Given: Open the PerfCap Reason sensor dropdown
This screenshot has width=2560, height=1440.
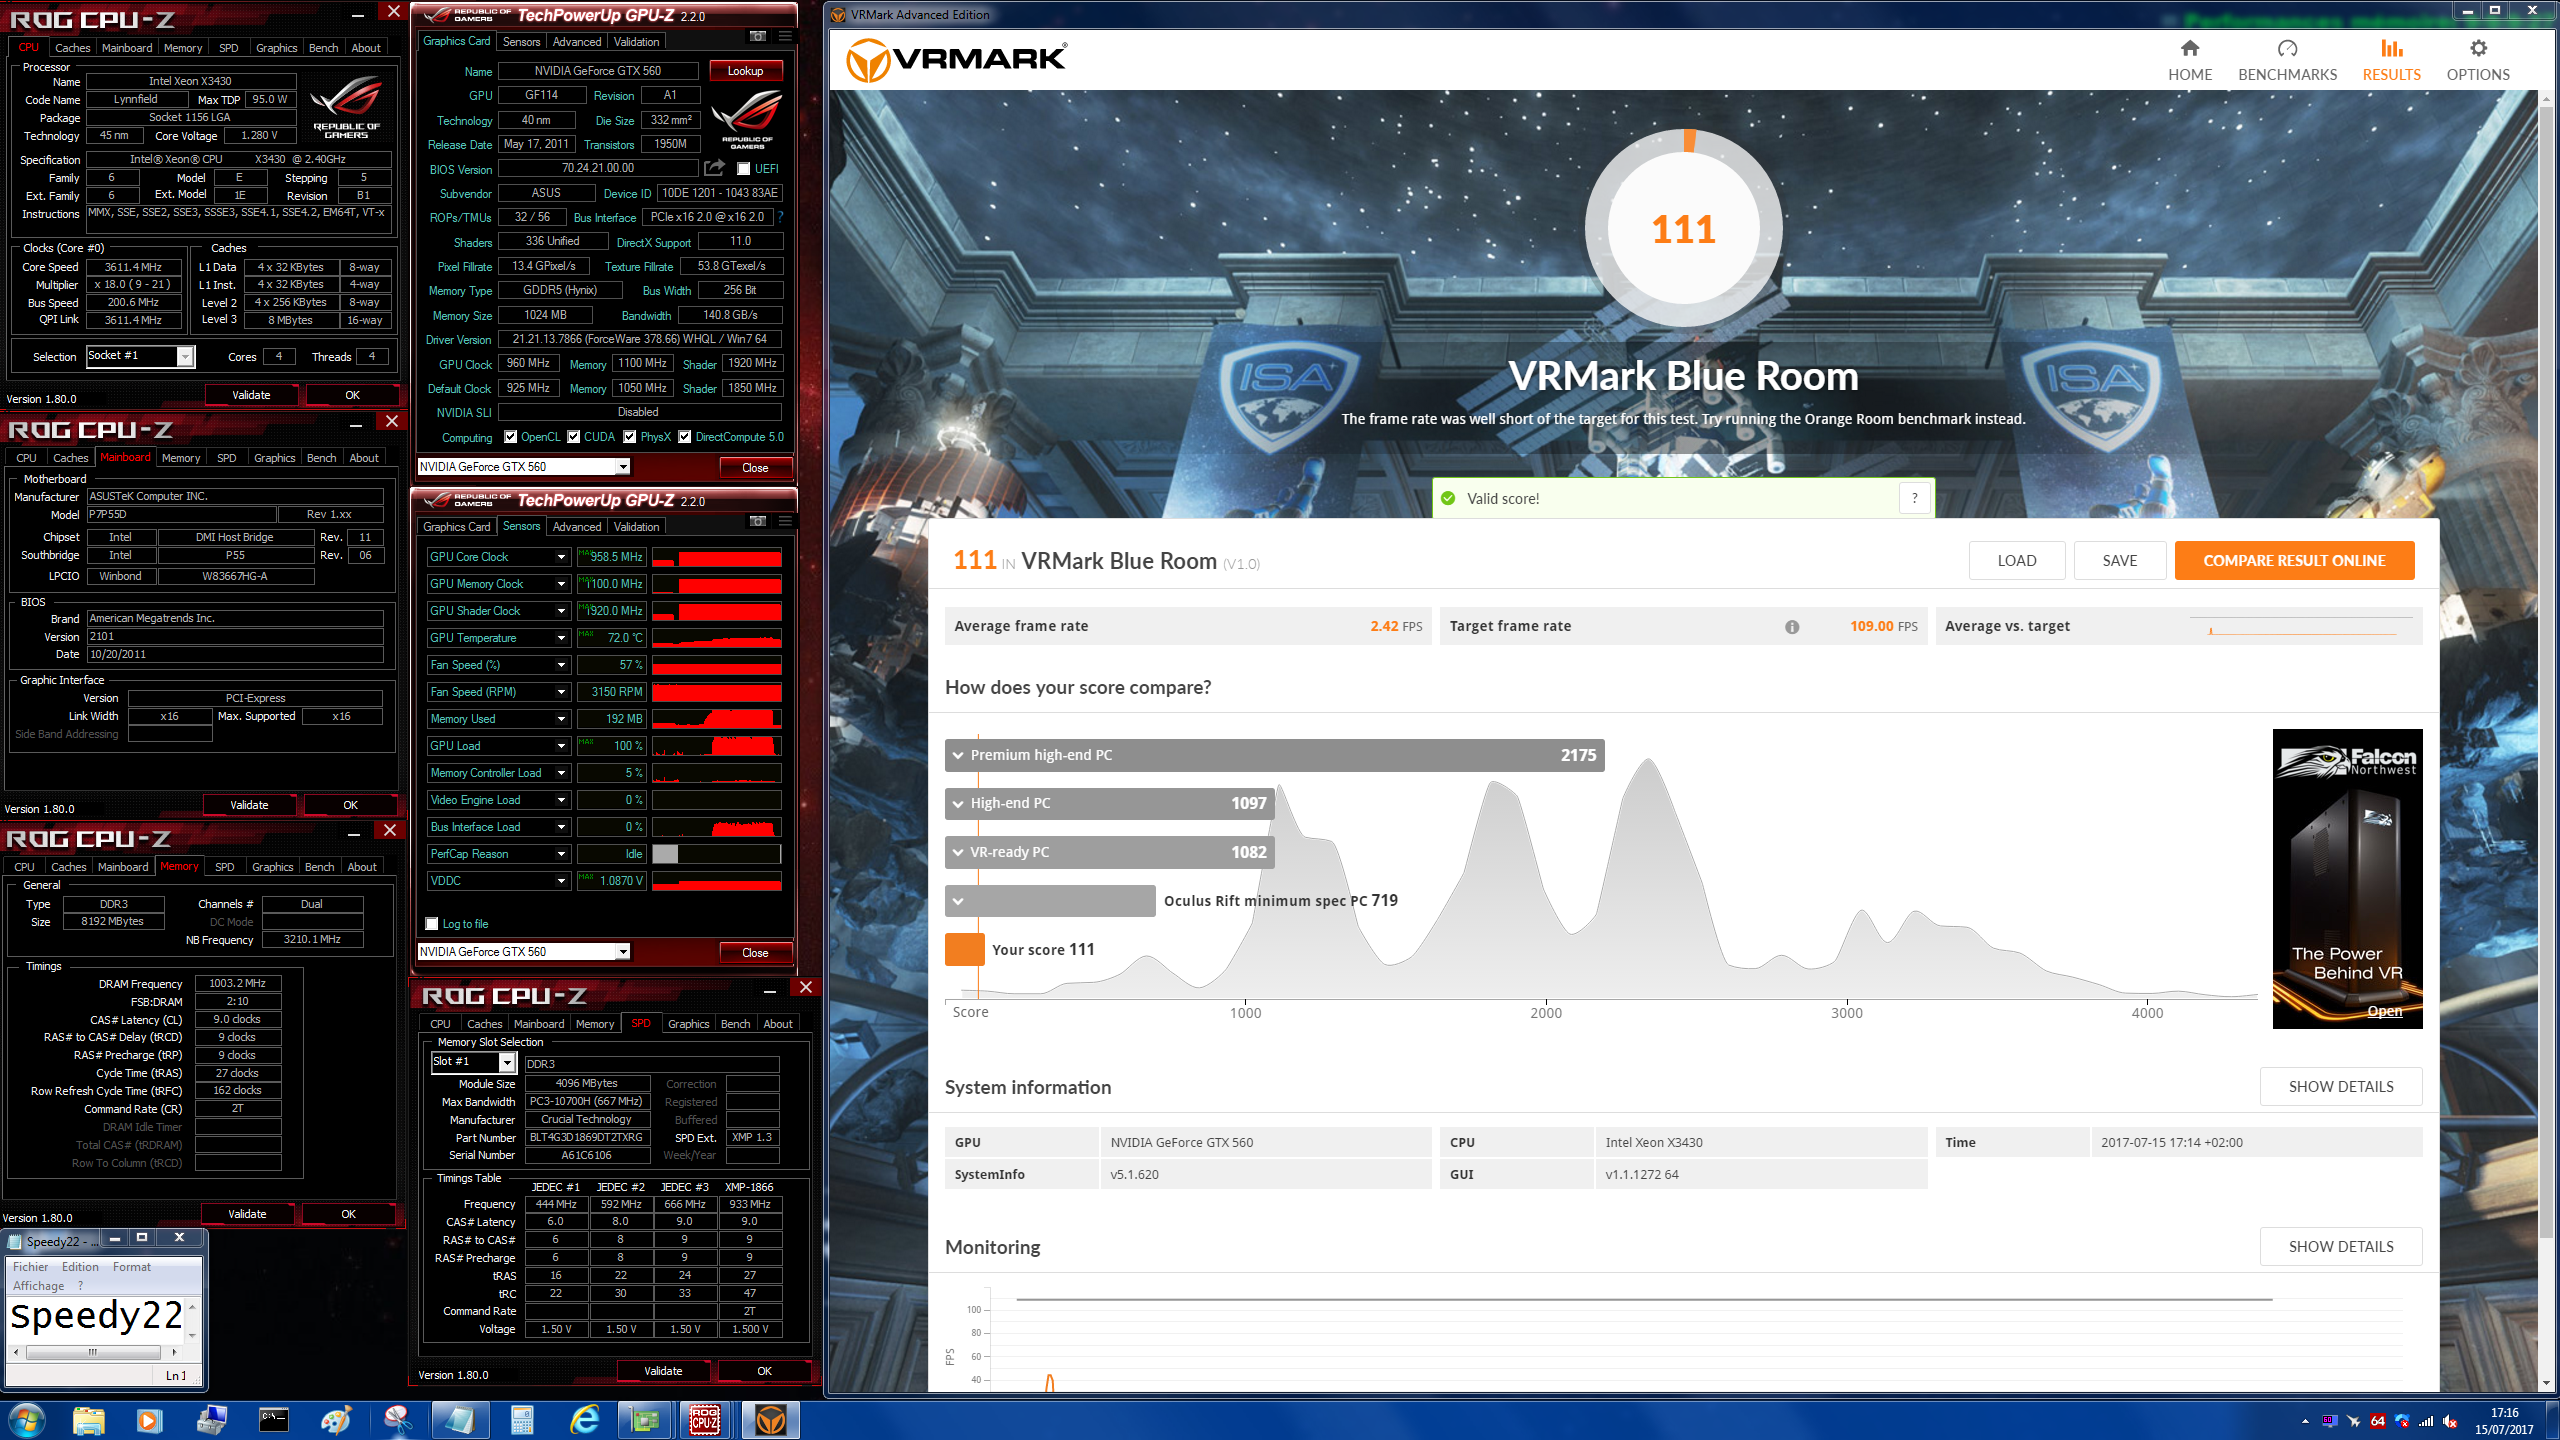Looking at the screenshot, I should click(x=561, y=854).
